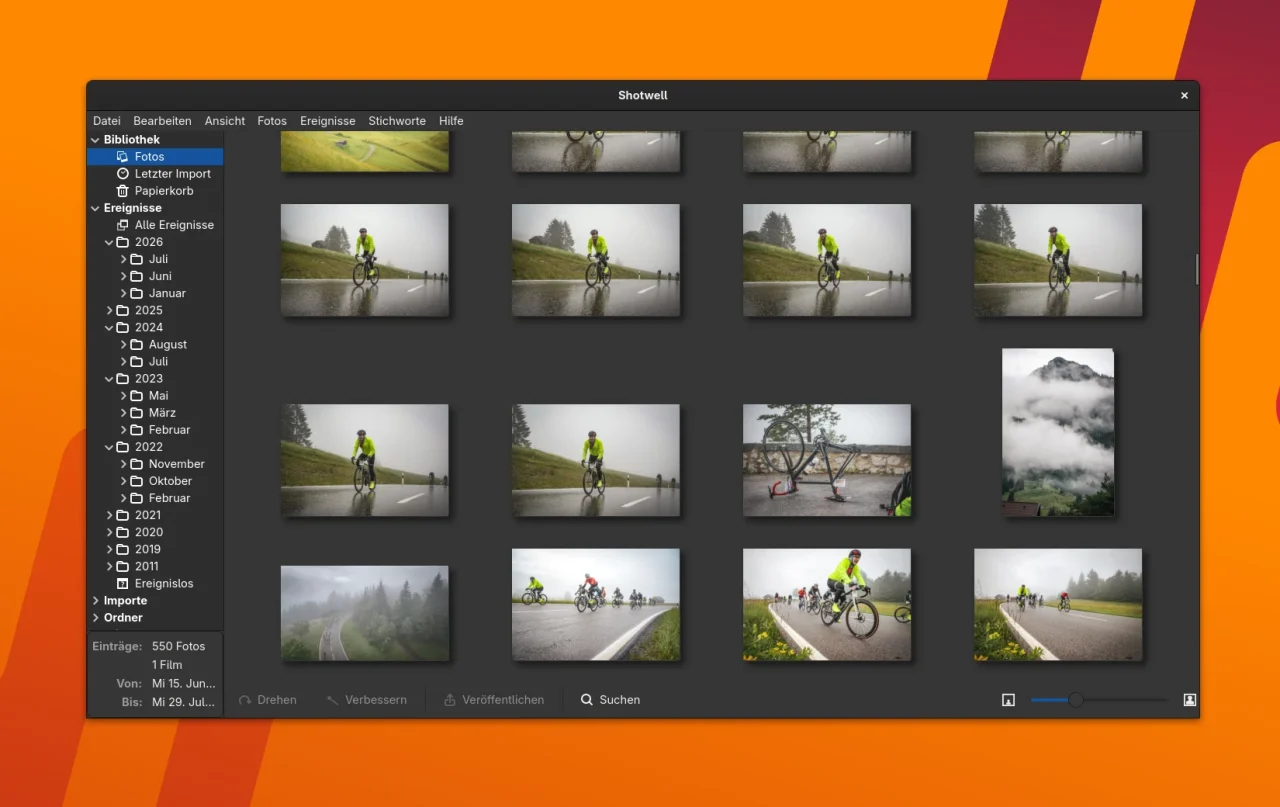Collapse the 2022 year folder
The width and height of the screenshot is (1280, 807).
pos(109,447)
